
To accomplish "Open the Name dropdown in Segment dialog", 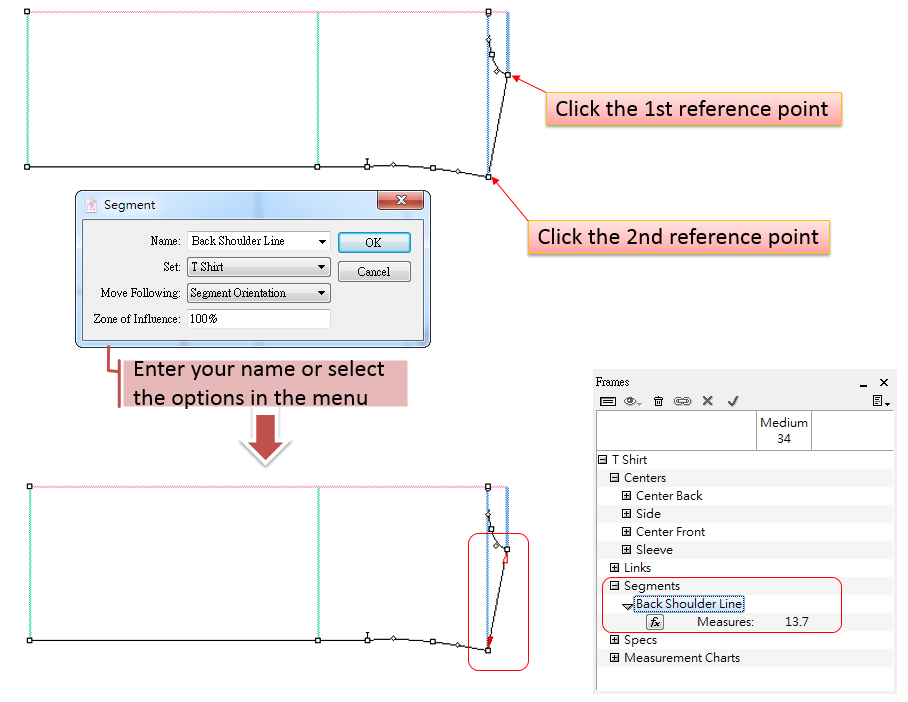I will [x=321, y=241].
